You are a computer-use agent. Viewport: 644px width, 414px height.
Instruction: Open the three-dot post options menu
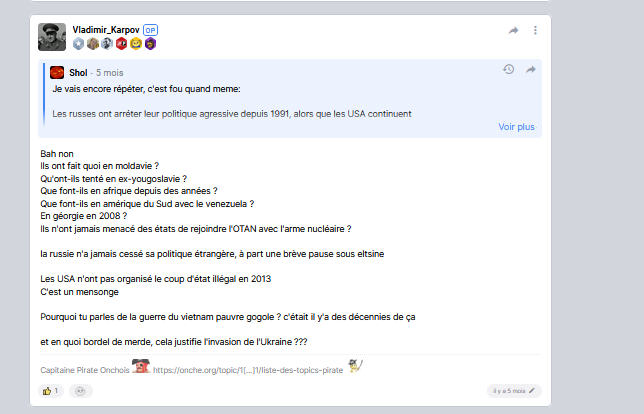[x=535, y=30]
